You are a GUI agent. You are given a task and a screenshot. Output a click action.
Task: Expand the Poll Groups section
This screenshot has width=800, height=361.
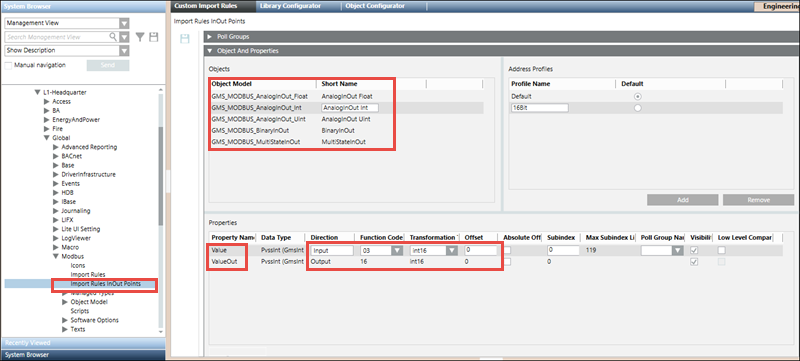pyautogui.click(x=210, y=37)
